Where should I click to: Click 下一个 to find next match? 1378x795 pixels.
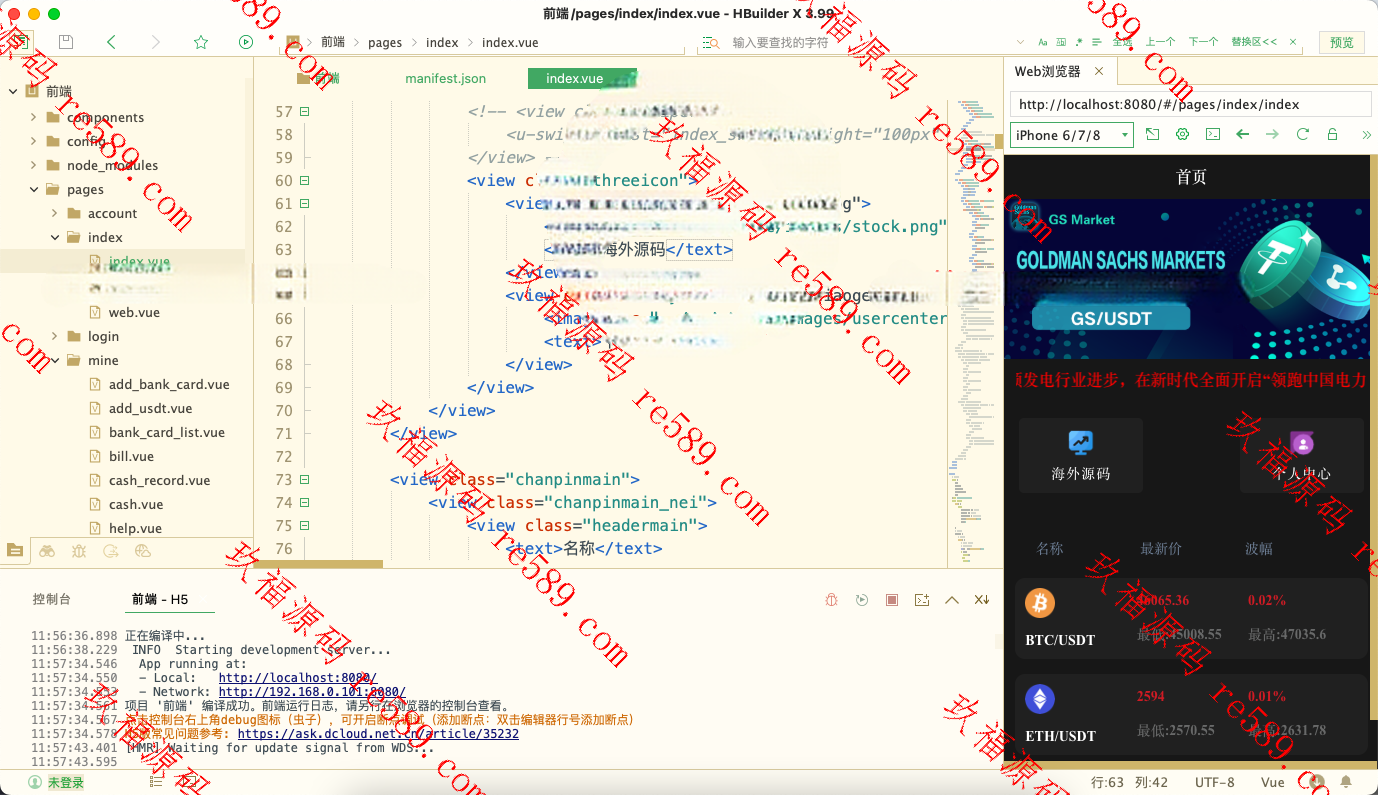[1203, 42]
